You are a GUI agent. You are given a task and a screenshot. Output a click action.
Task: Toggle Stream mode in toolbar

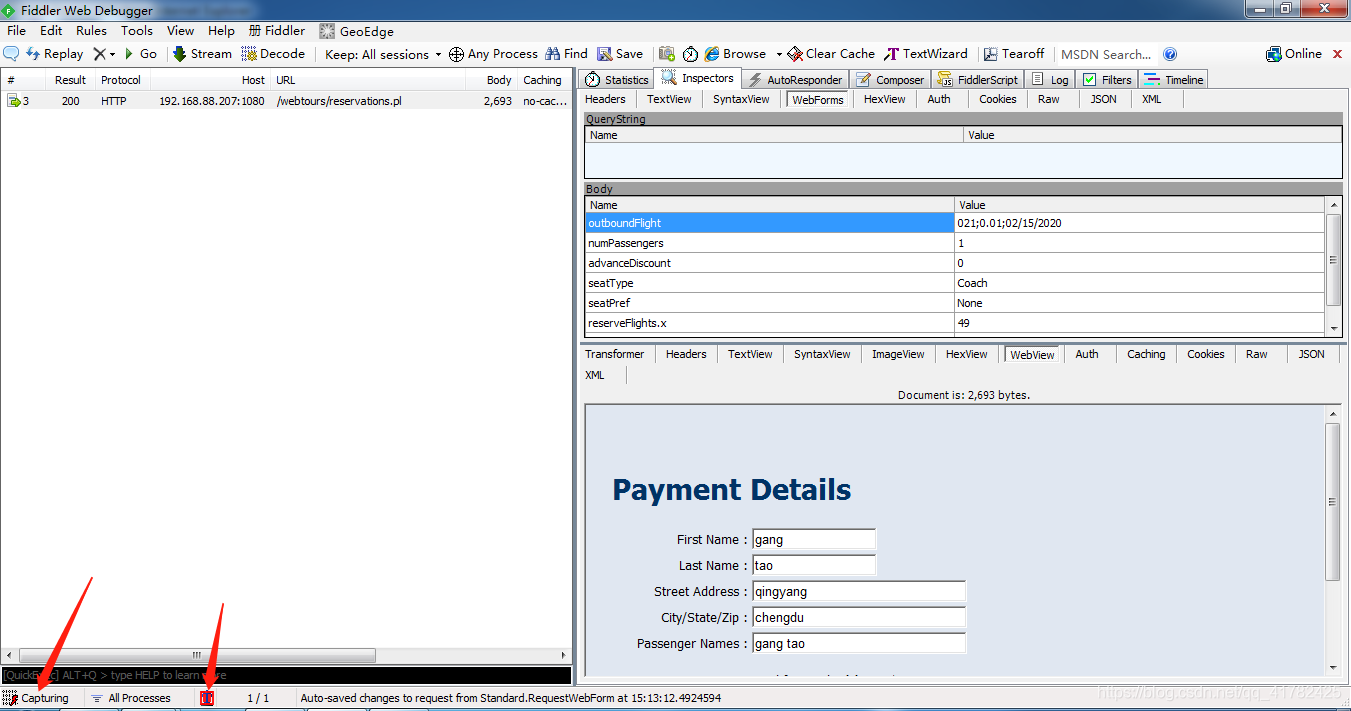pyautogui.click(x=202, y=54)
